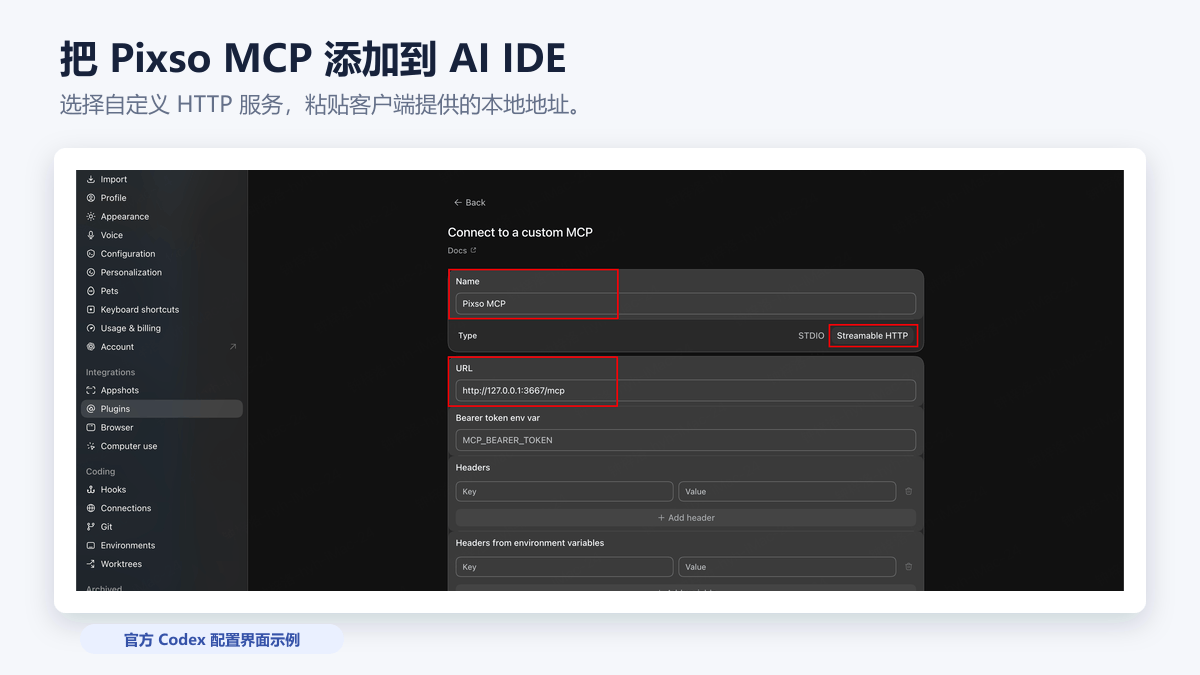Click the URL field with 127.0.0.1 address

pos(686,390)
